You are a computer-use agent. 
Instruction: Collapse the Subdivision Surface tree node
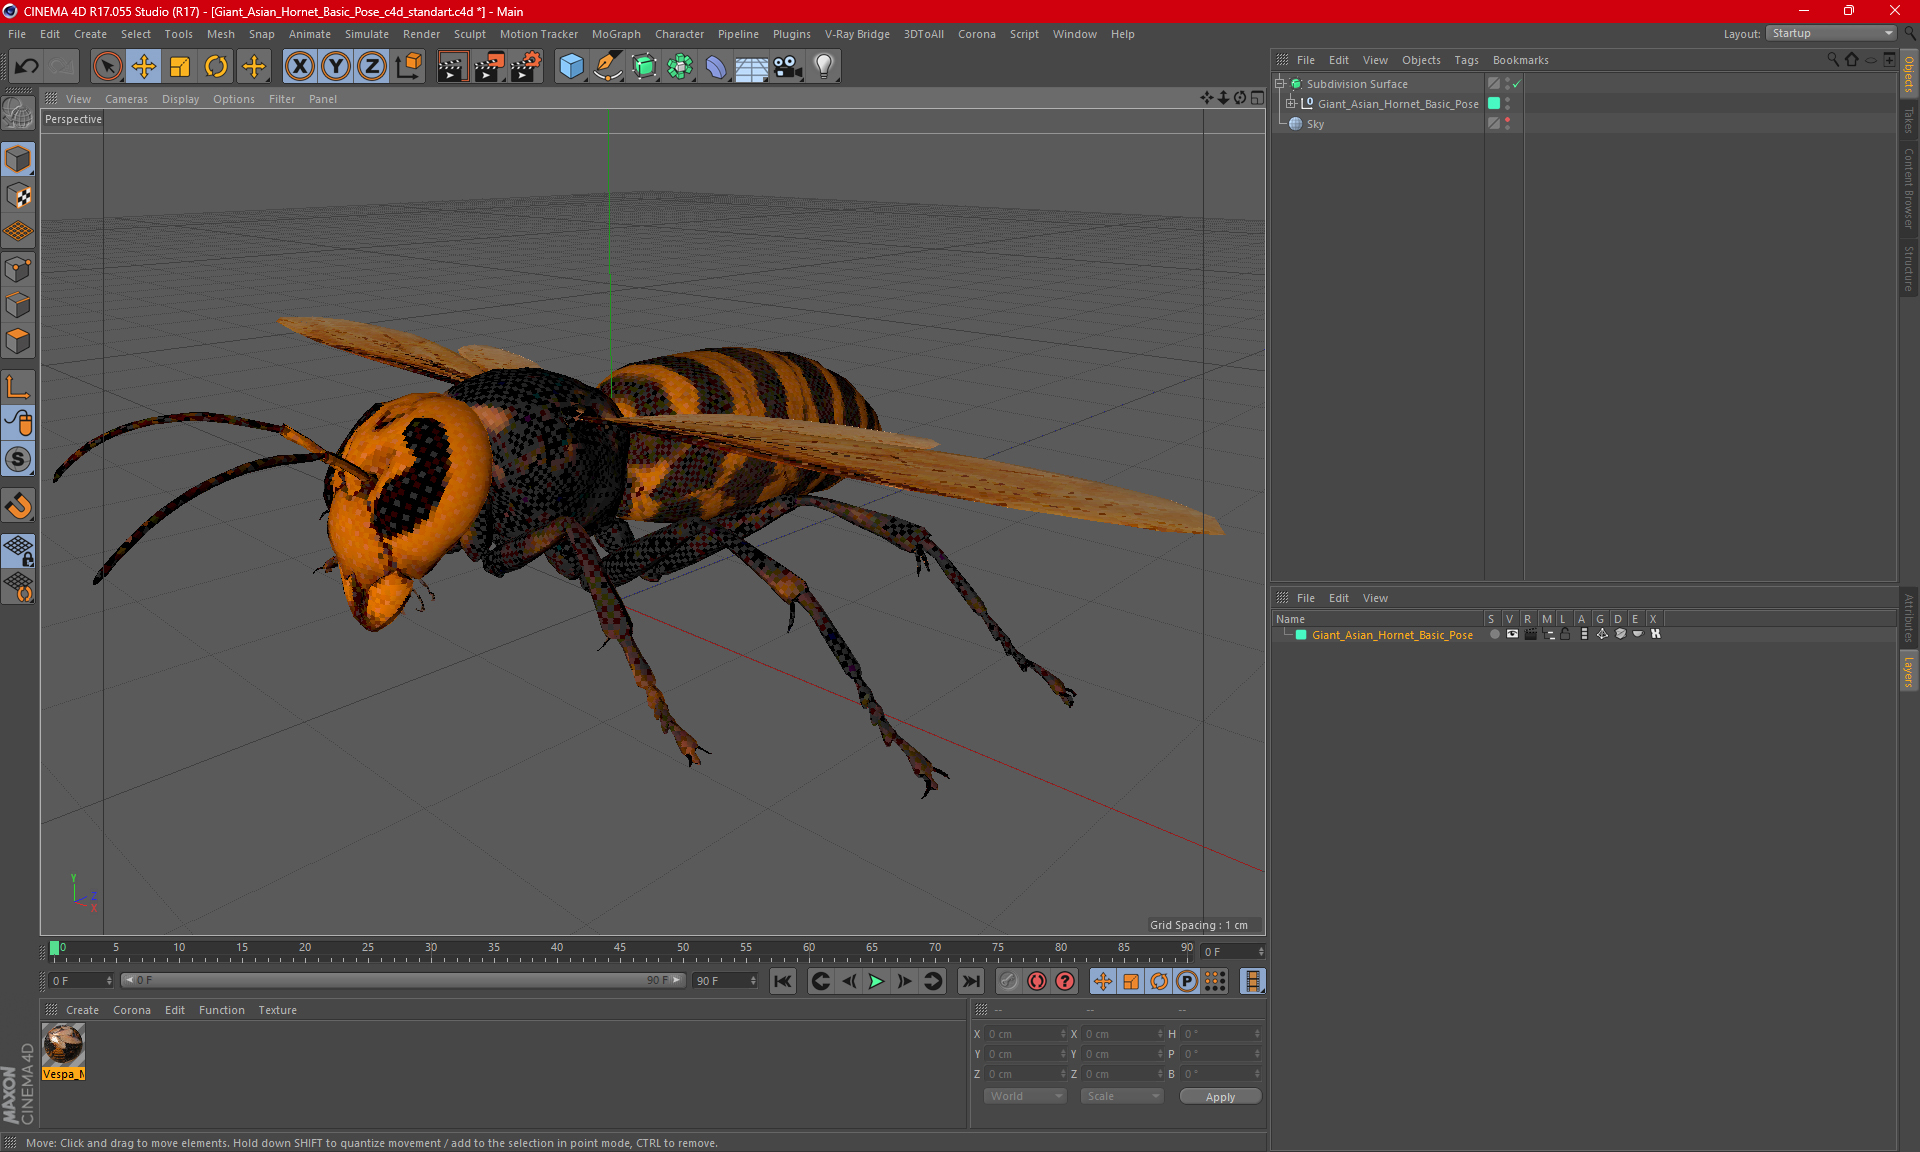(1280, 84)
